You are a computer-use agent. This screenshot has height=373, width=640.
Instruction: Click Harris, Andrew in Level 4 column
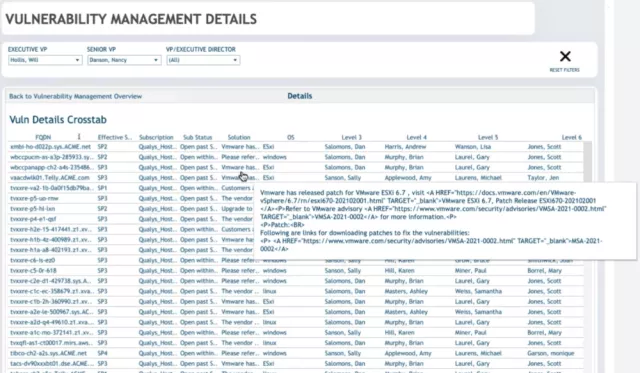(x=405, y=147)
